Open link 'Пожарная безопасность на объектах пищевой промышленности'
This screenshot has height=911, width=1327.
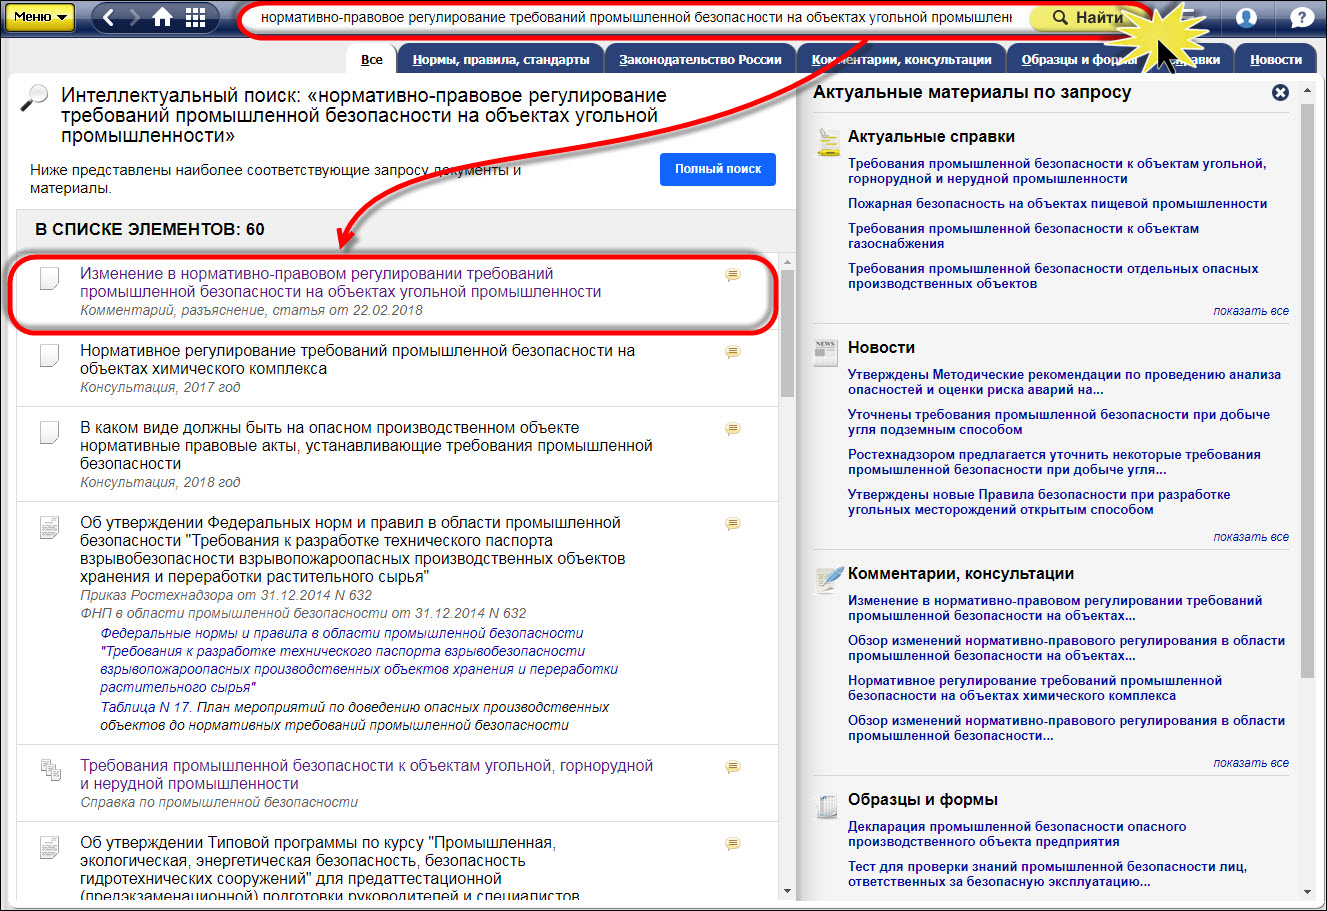[x=1057, y=204]
